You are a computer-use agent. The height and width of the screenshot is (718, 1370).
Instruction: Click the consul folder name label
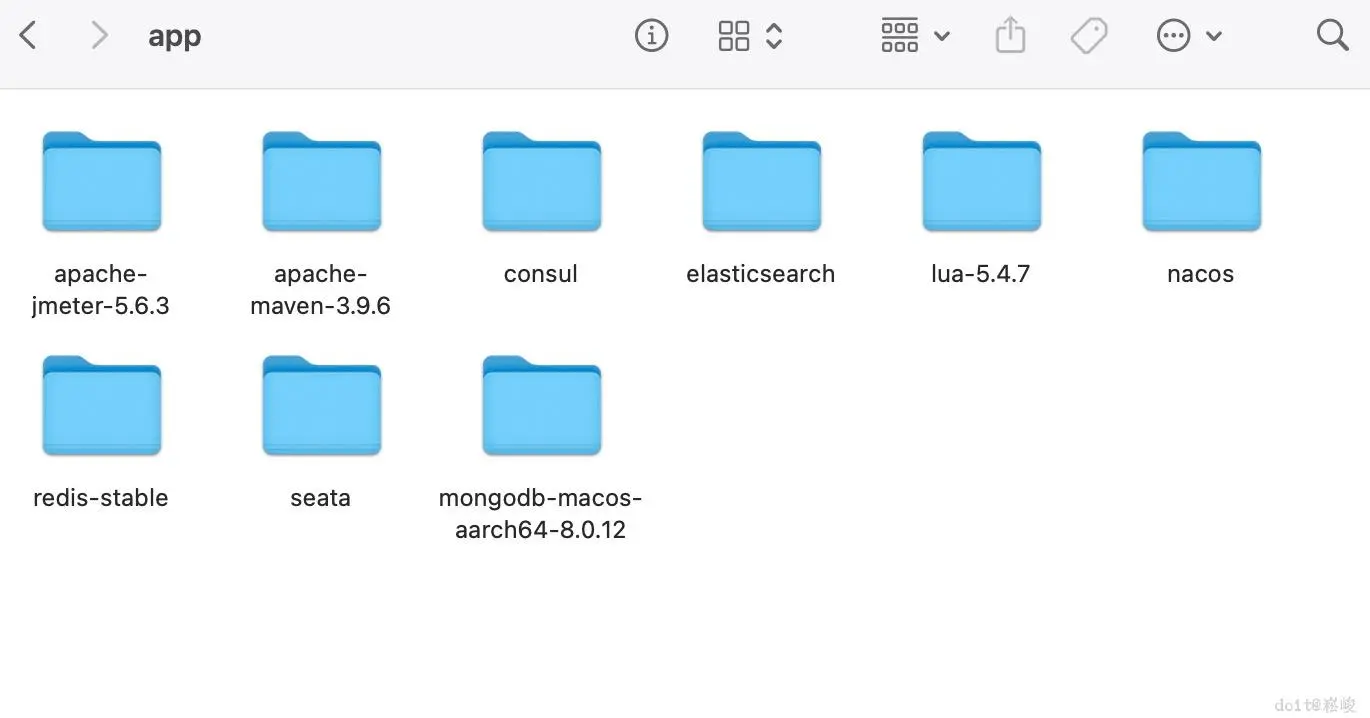[541, 274]
